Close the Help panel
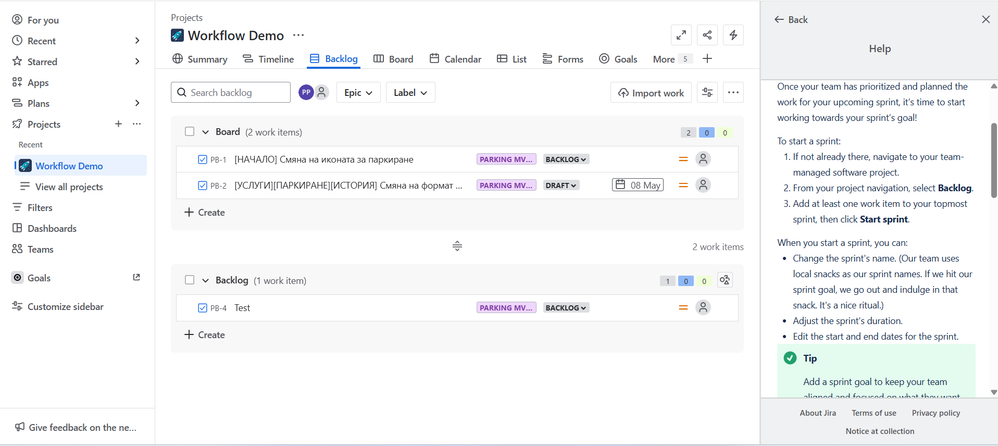Image resolution: width=998 pixels, height=446 pixels. (x=985, y=20)
